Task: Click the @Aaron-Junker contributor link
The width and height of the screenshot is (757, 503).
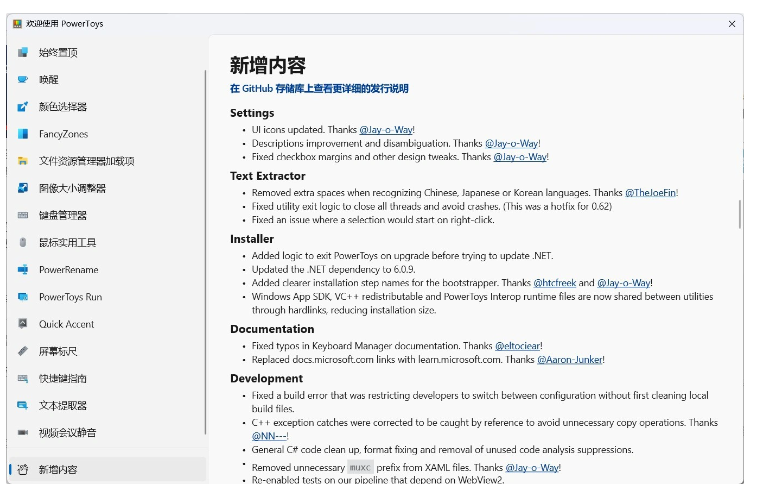Action: [570, 359]
